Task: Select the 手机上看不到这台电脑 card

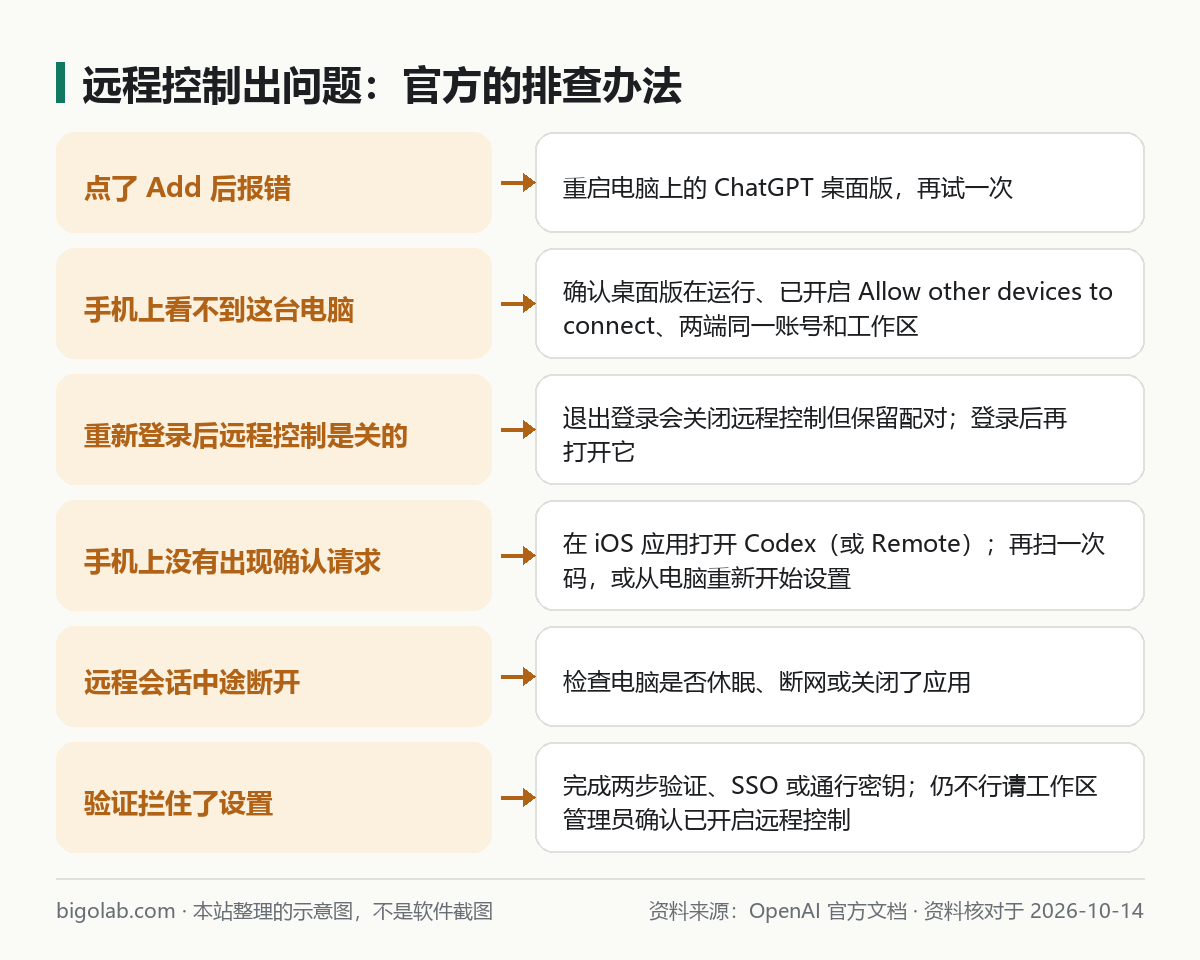Action: pyautogui.click(x=274, y=304)
